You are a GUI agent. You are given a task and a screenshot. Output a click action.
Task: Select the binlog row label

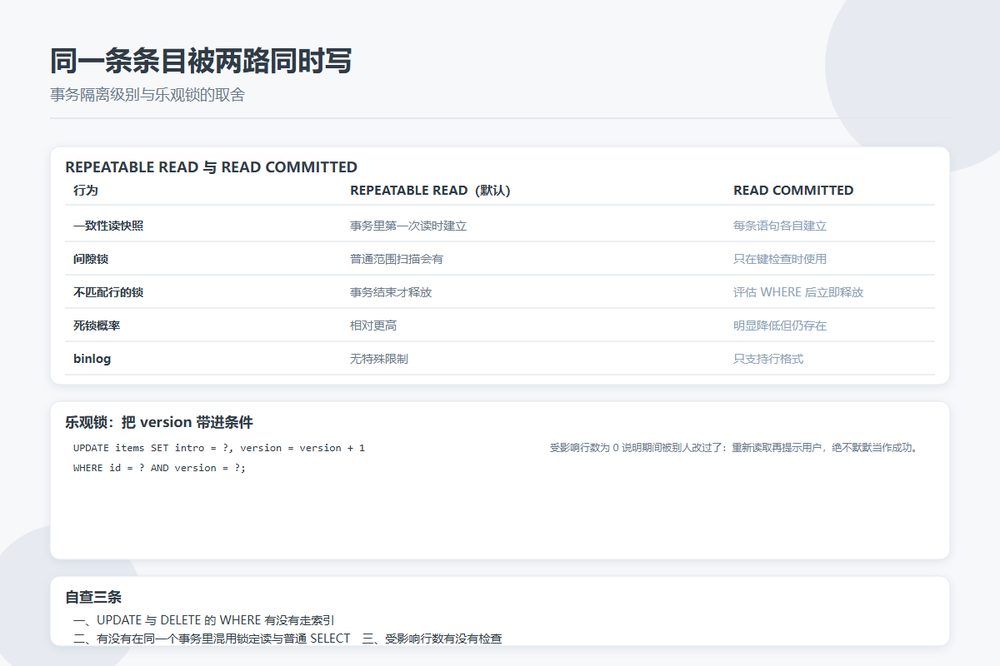point(92,359)
